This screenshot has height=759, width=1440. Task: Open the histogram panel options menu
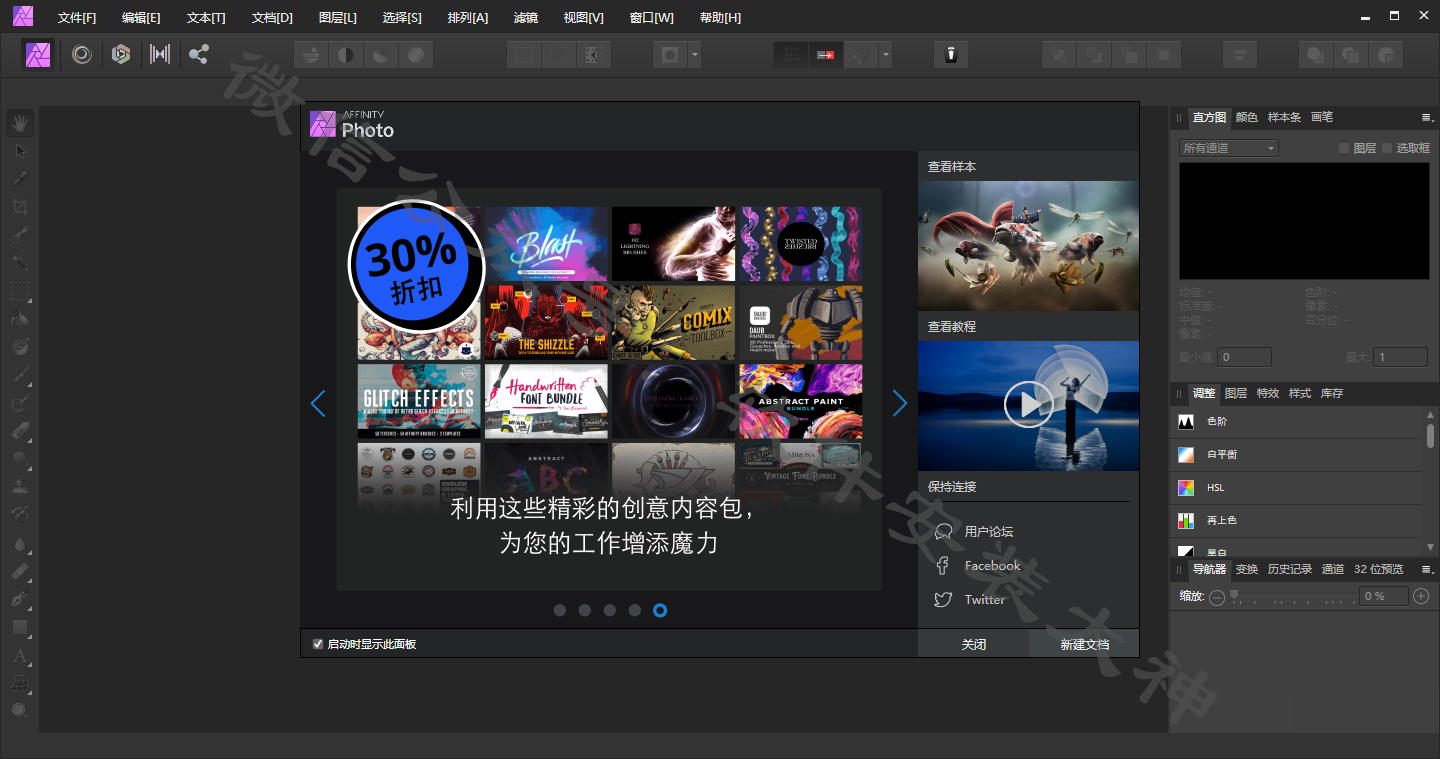[x=1427, y=118]
